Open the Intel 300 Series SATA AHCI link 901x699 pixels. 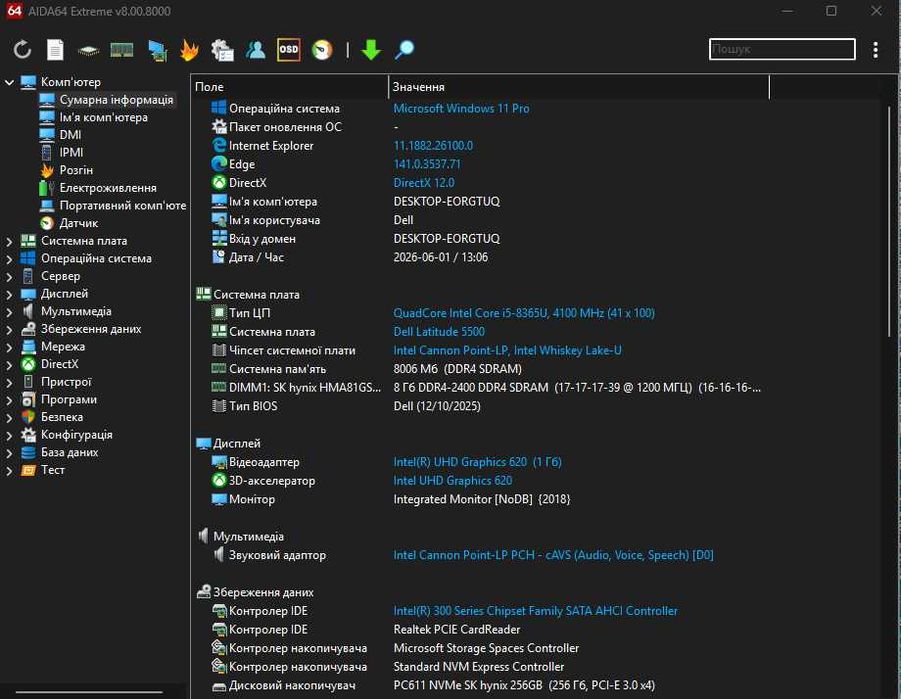point(536,611)
